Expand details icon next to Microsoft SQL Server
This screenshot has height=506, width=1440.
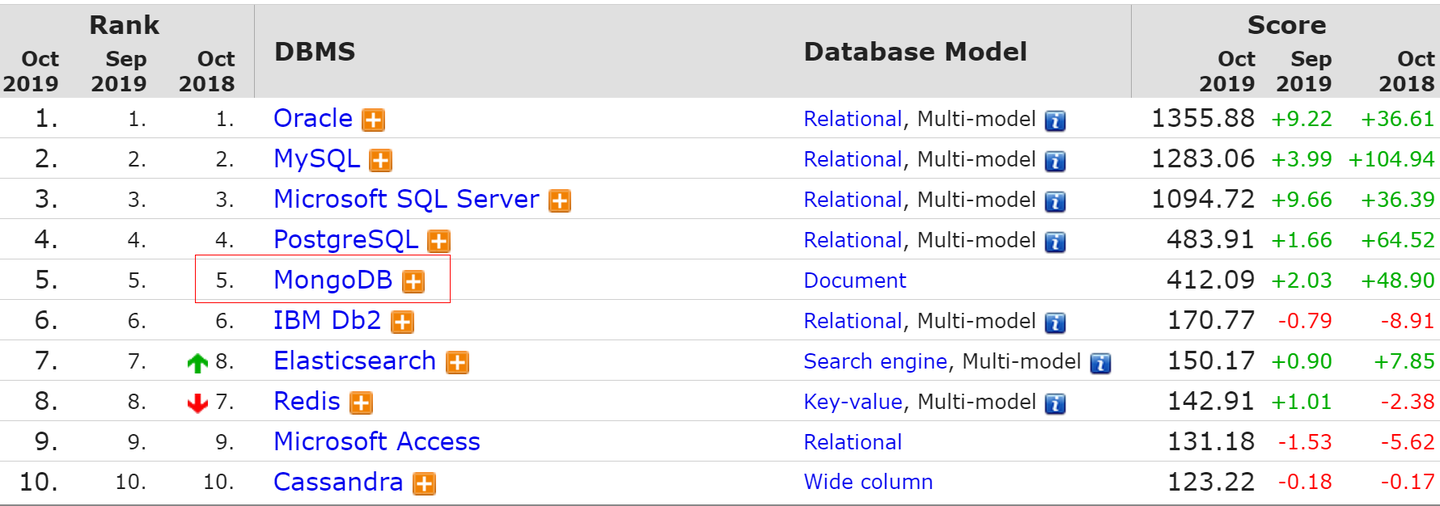pos(560,201)
